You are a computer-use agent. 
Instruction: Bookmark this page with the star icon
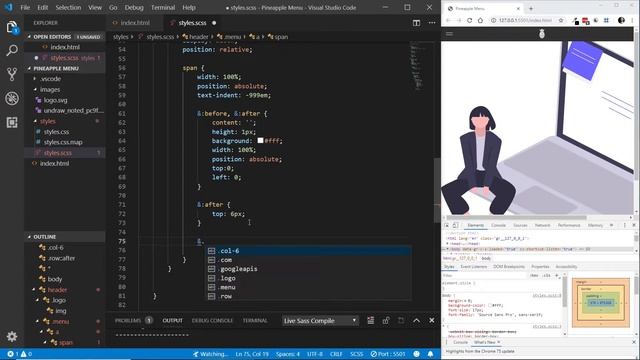(561, 20)
